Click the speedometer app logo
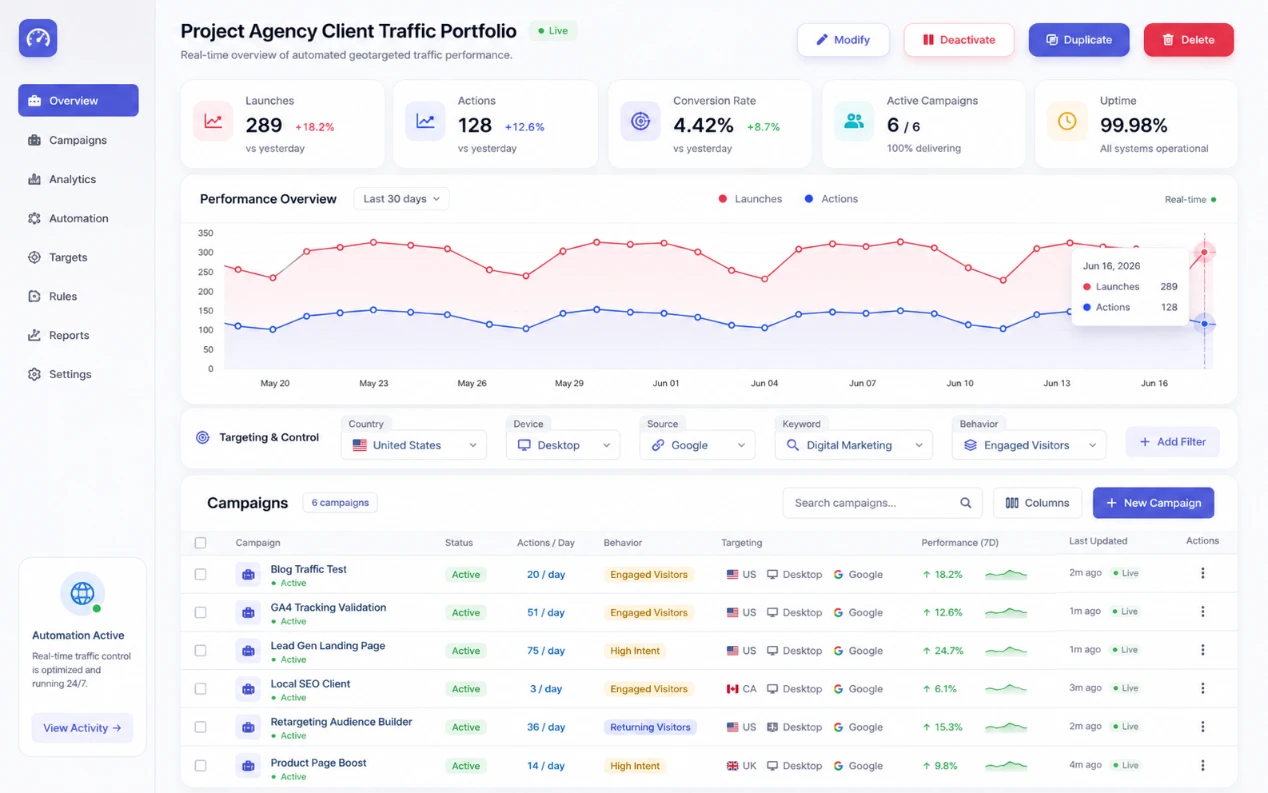 tap(38, 38)
